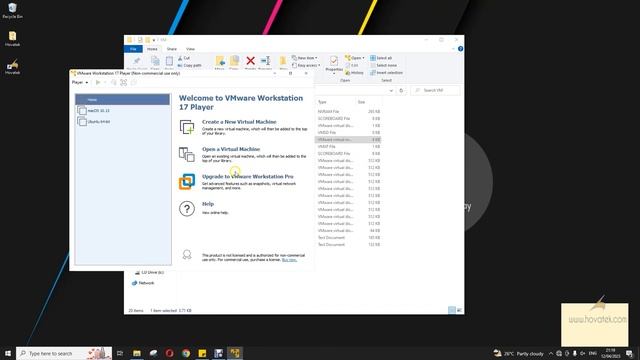
Task: Click the Properties icon in Explorer ribbon
Action: pos(334,61)
